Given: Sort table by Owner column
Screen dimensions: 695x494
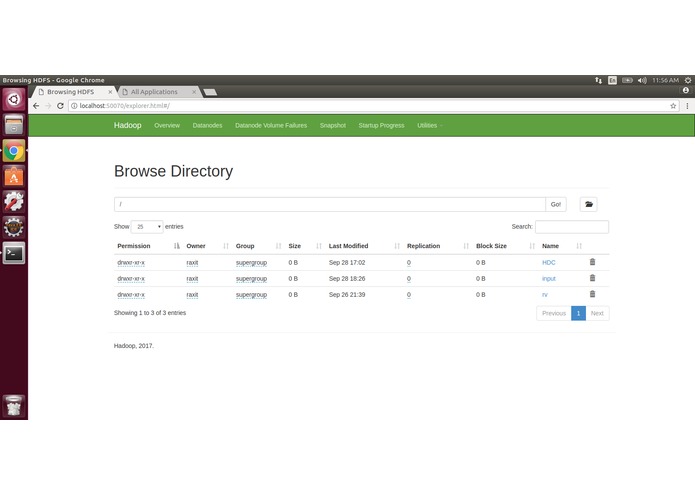Looking at the screenshot, I should pos(207,246).
